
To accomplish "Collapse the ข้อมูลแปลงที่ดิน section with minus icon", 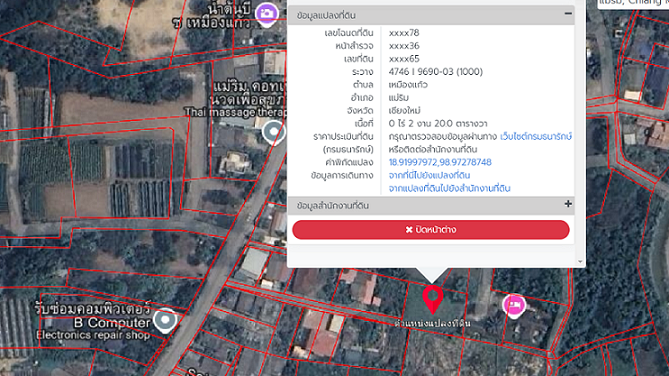I will (x=568, y=14).
